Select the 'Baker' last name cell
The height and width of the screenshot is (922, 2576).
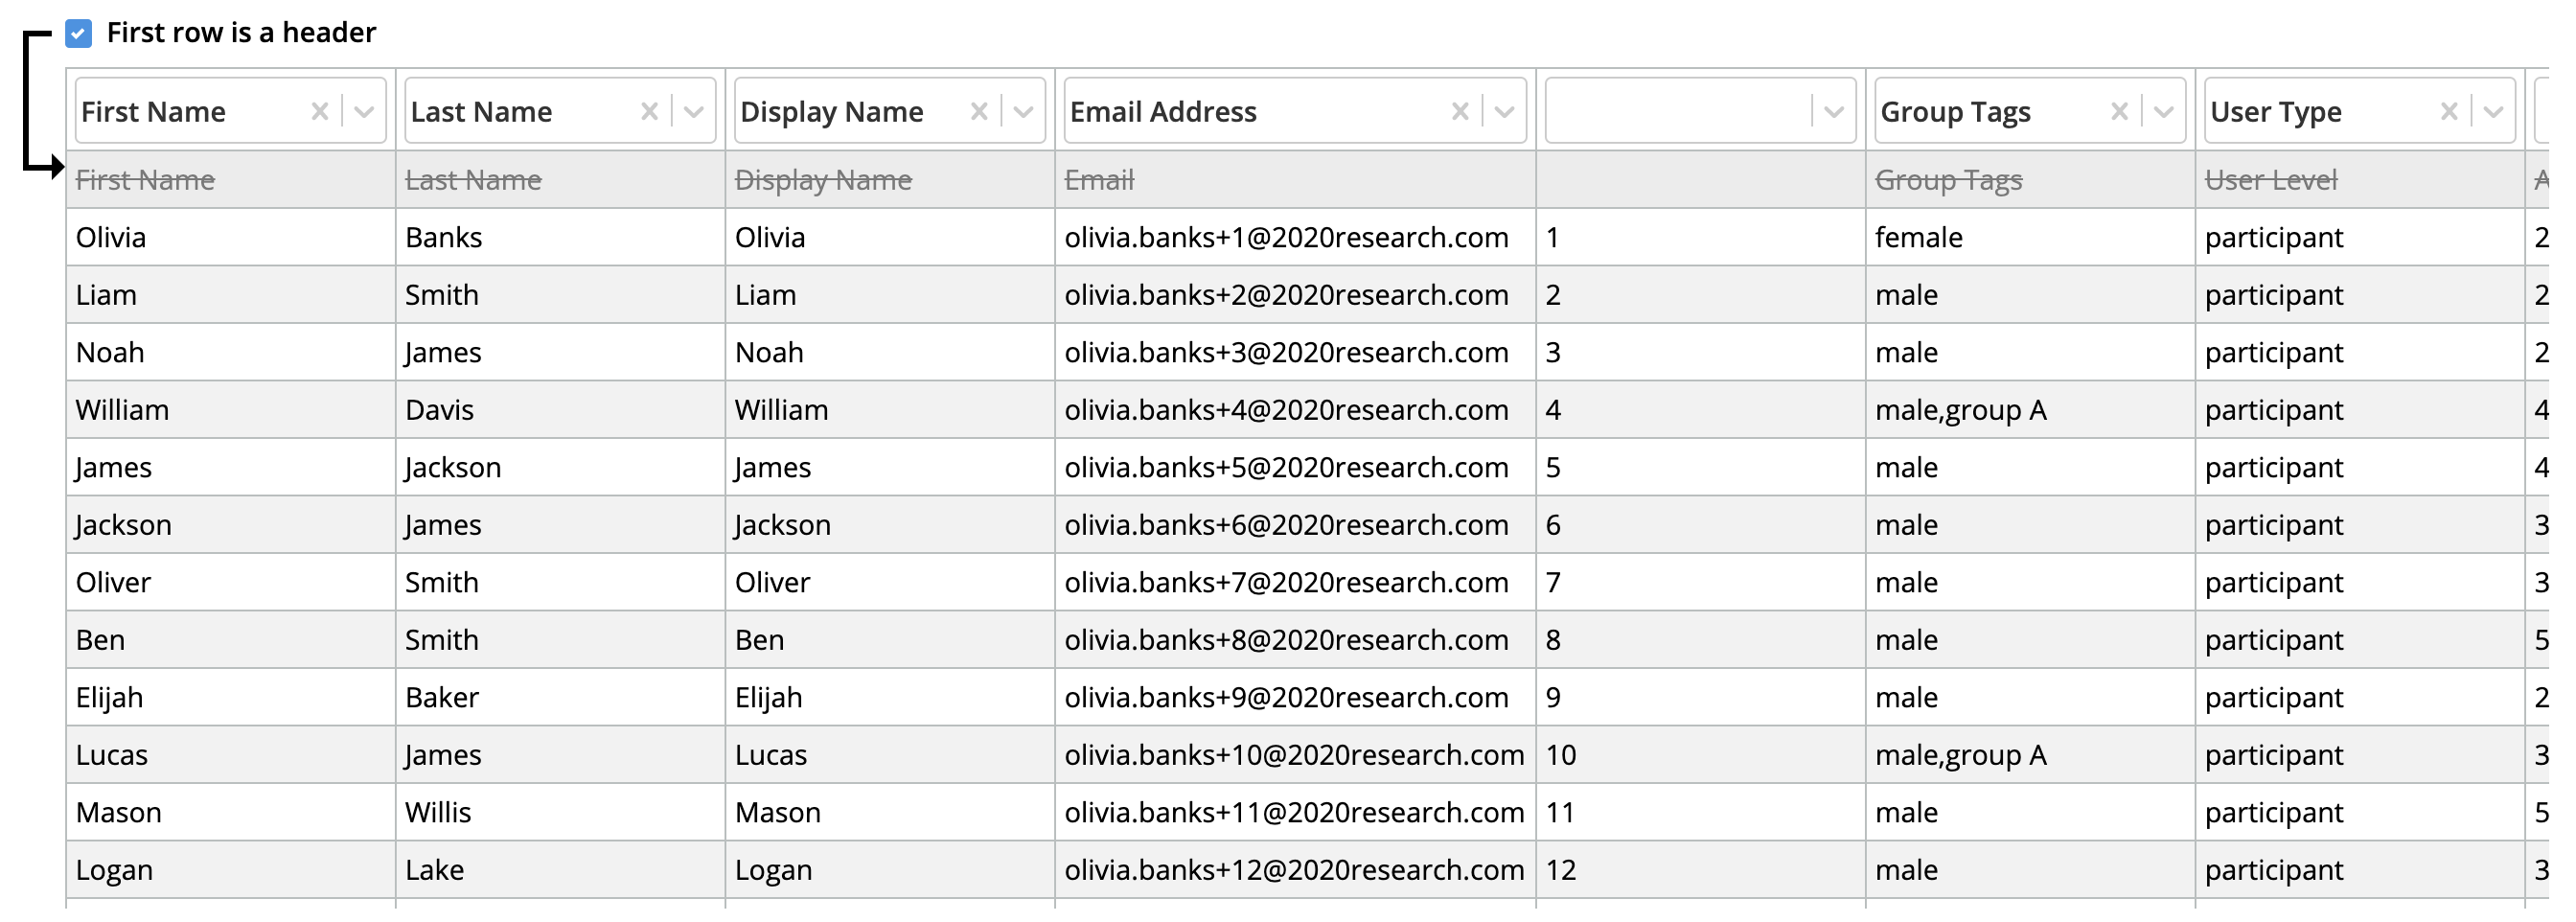tap(561, 697)
